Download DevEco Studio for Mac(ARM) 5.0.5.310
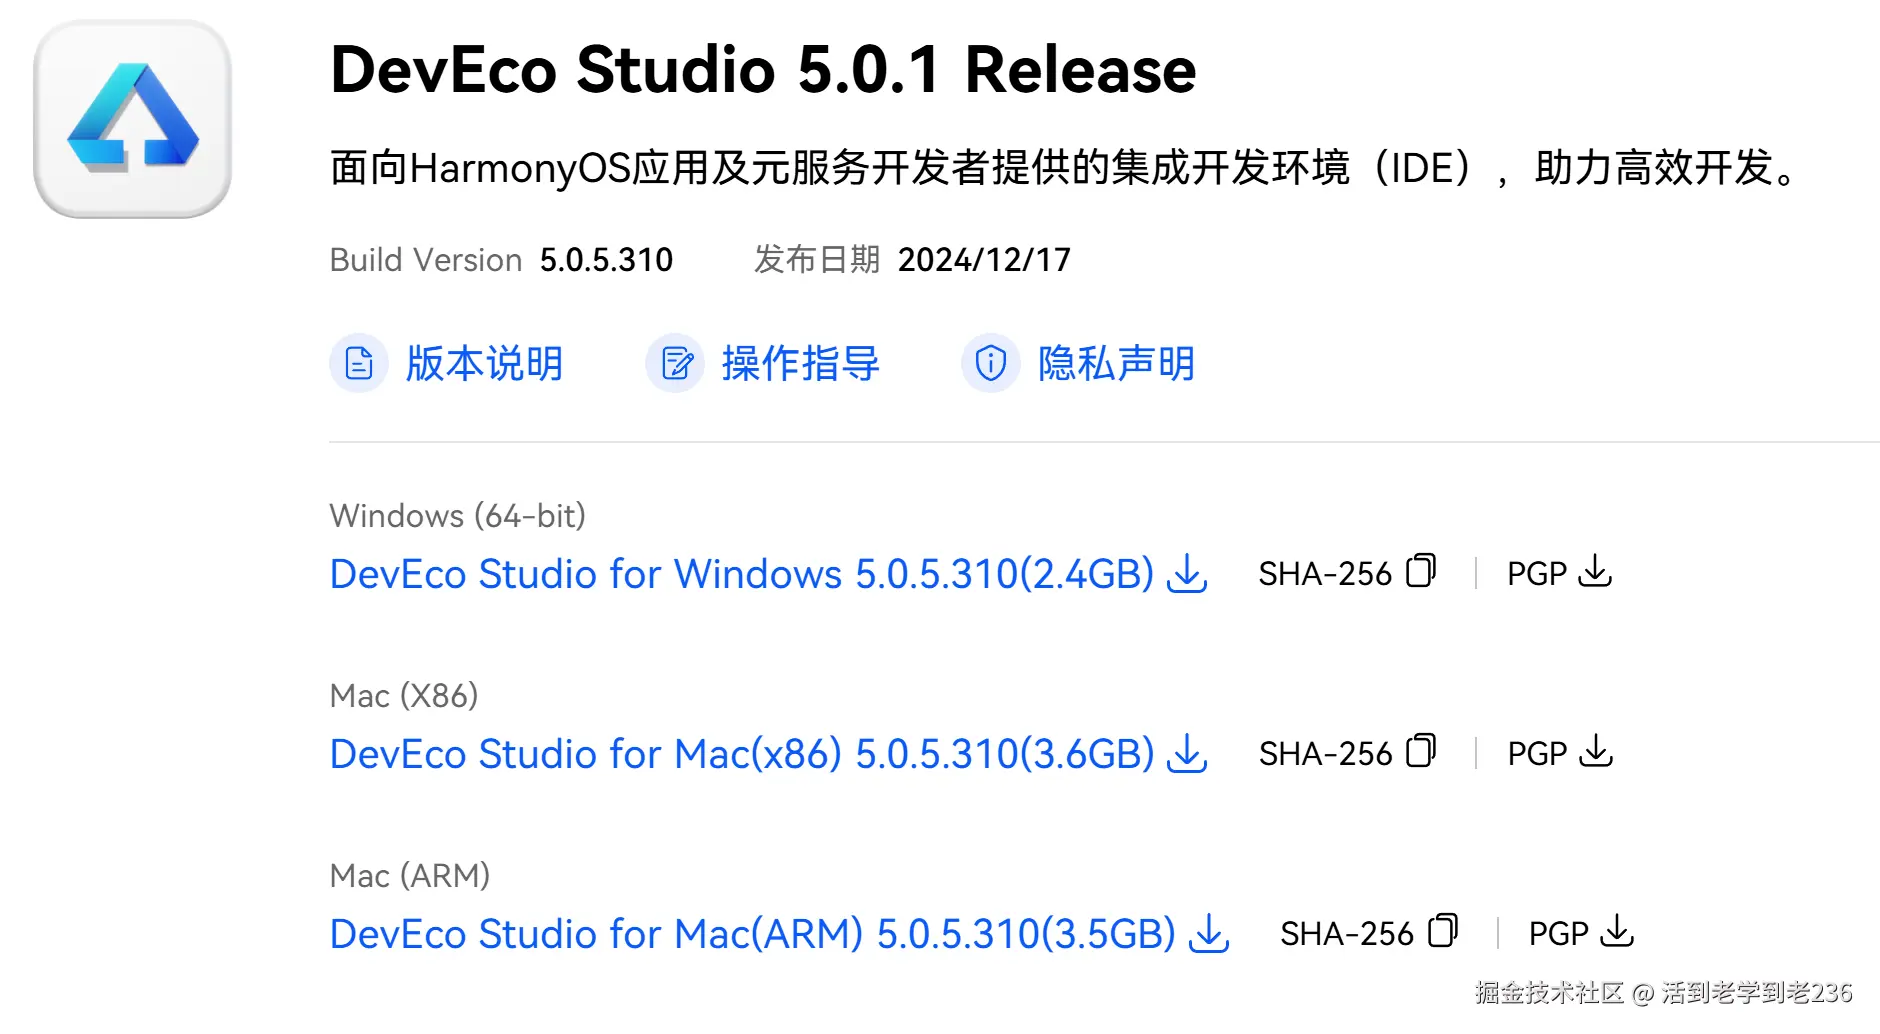Screen dimensions: 1880x1034 [x=752, y=934]
